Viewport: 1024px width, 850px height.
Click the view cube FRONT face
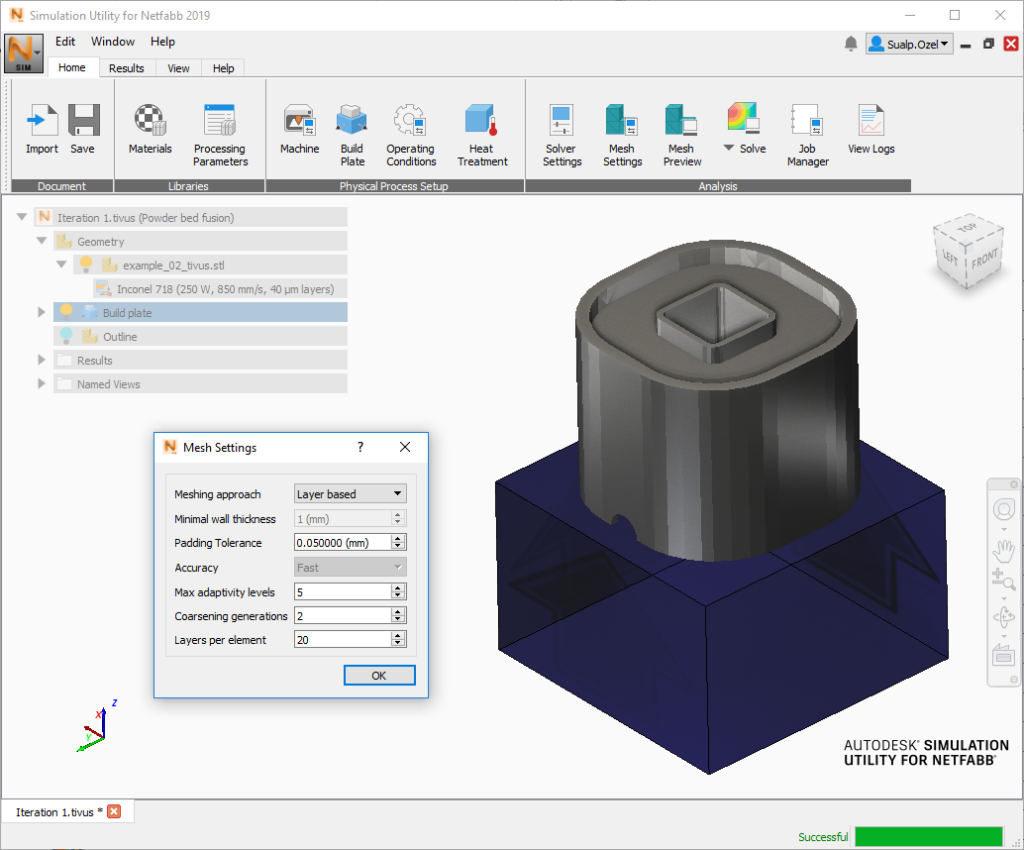coord(984,260)
